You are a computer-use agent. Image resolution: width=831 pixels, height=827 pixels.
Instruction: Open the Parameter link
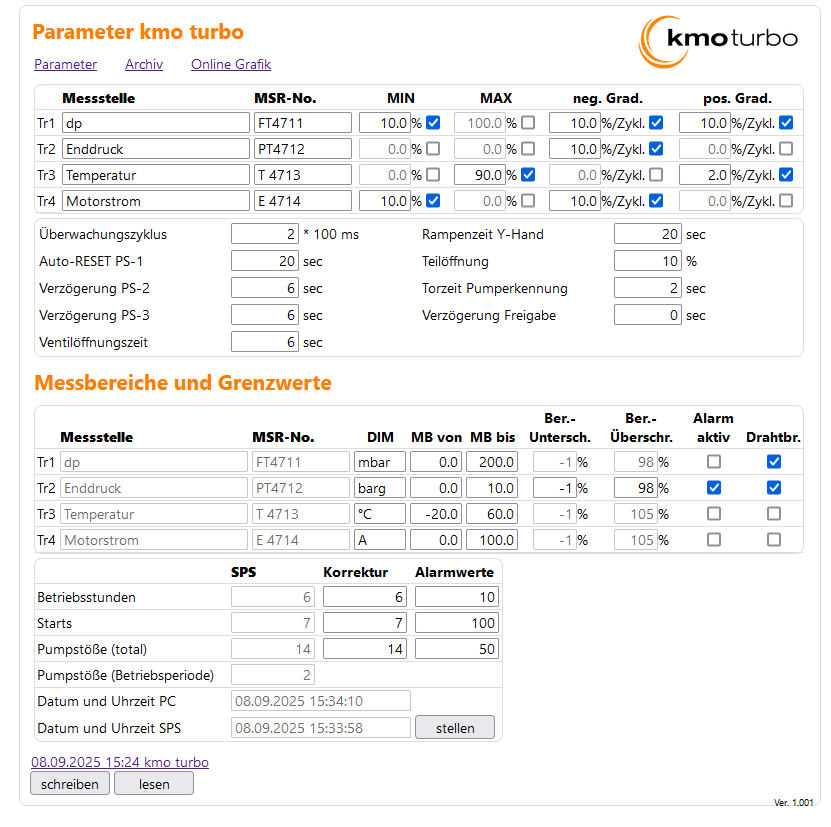tap(65, 64)
